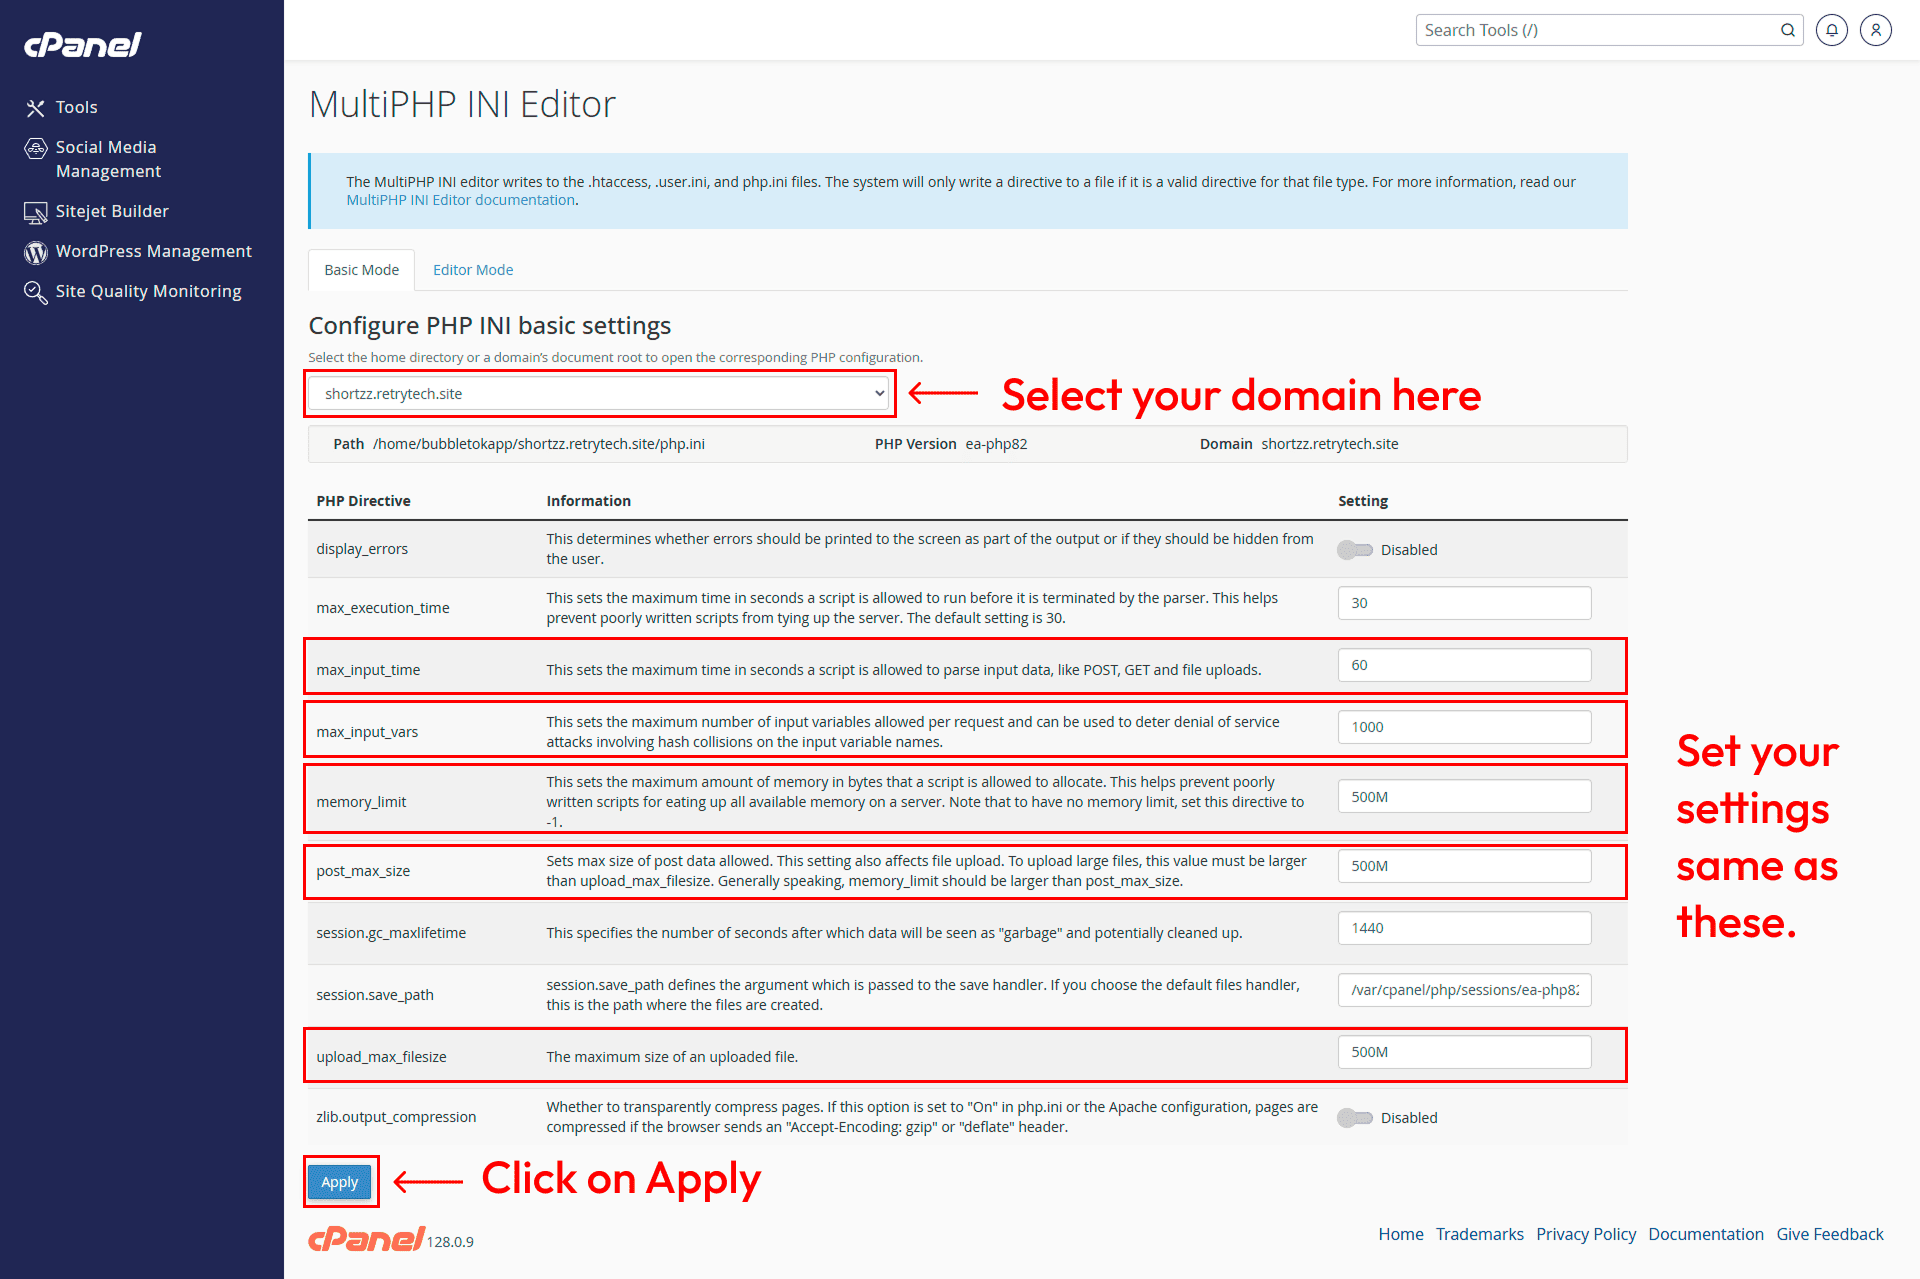The width and height of the screenshot is (1920, 1279).
Task: Click the Tools wrench icon in sidebar
Action: point(36,108)
